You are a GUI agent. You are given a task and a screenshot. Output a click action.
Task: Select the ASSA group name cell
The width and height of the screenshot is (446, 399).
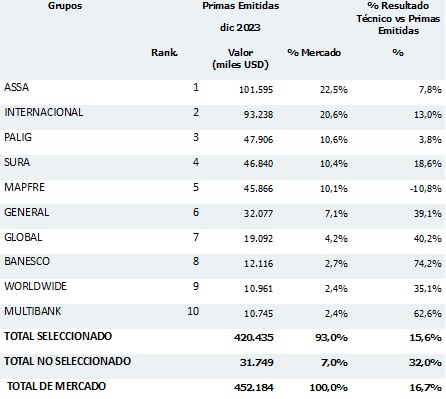click(16, 87)
